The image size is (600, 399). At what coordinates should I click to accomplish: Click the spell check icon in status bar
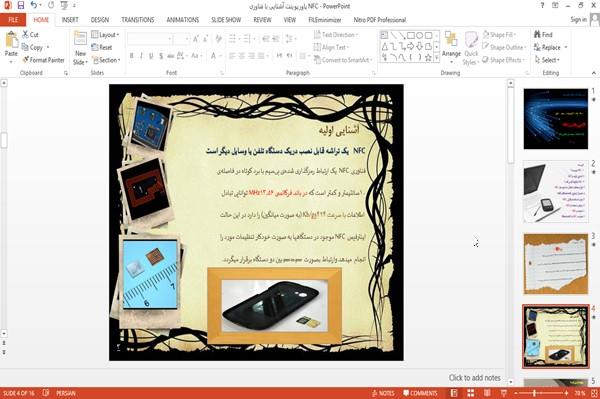pos(46,393)
